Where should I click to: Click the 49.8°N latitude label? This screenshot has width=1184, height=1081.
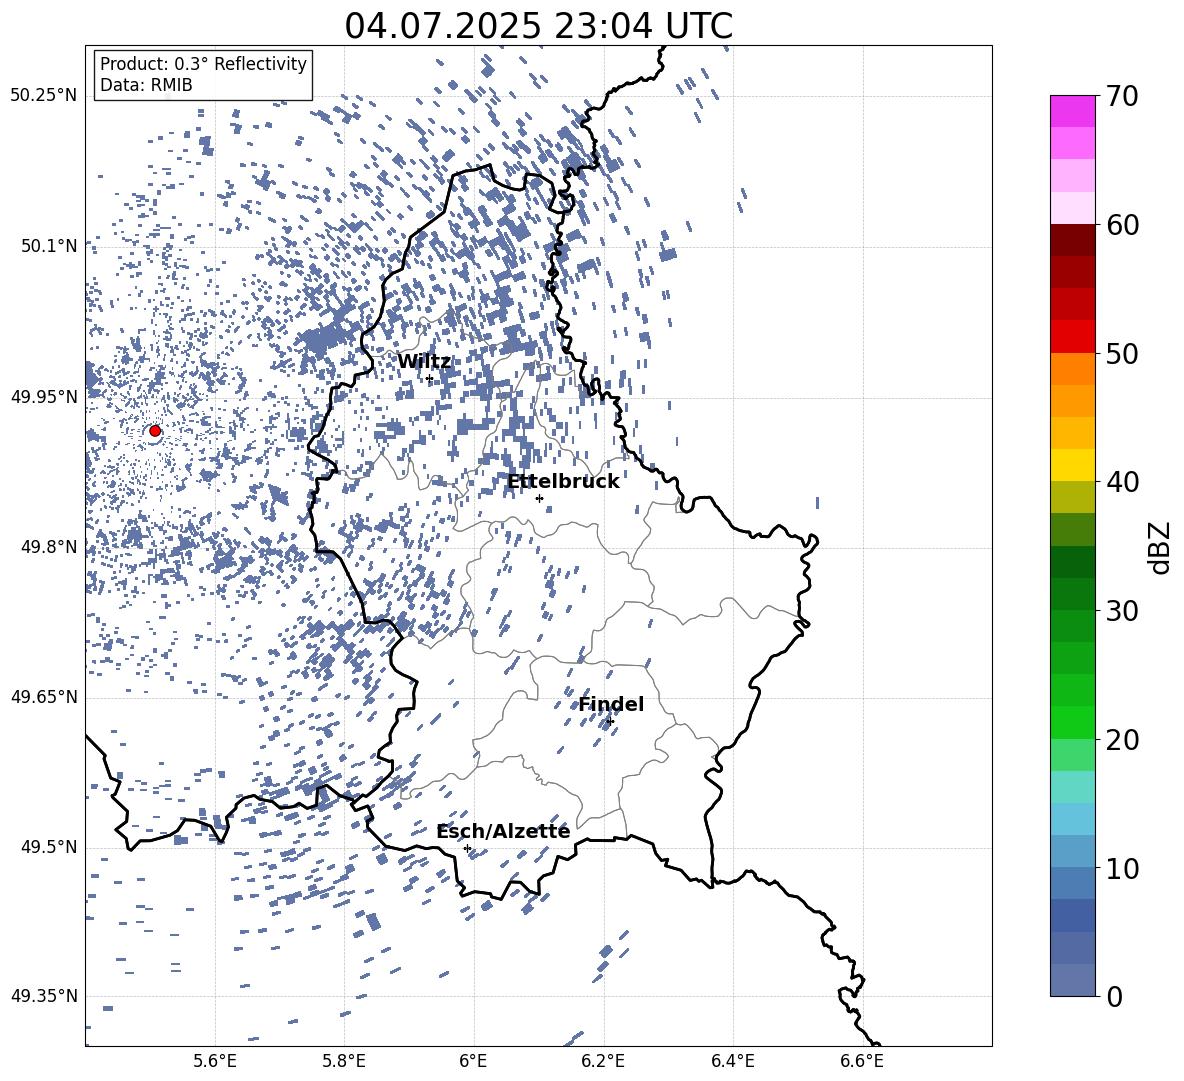point(50,547)
